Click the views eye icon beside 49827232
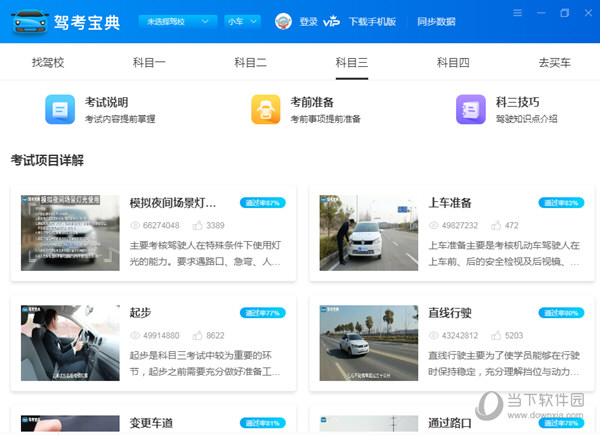This screenshot has width=600, height=435. tap(434, 225)
